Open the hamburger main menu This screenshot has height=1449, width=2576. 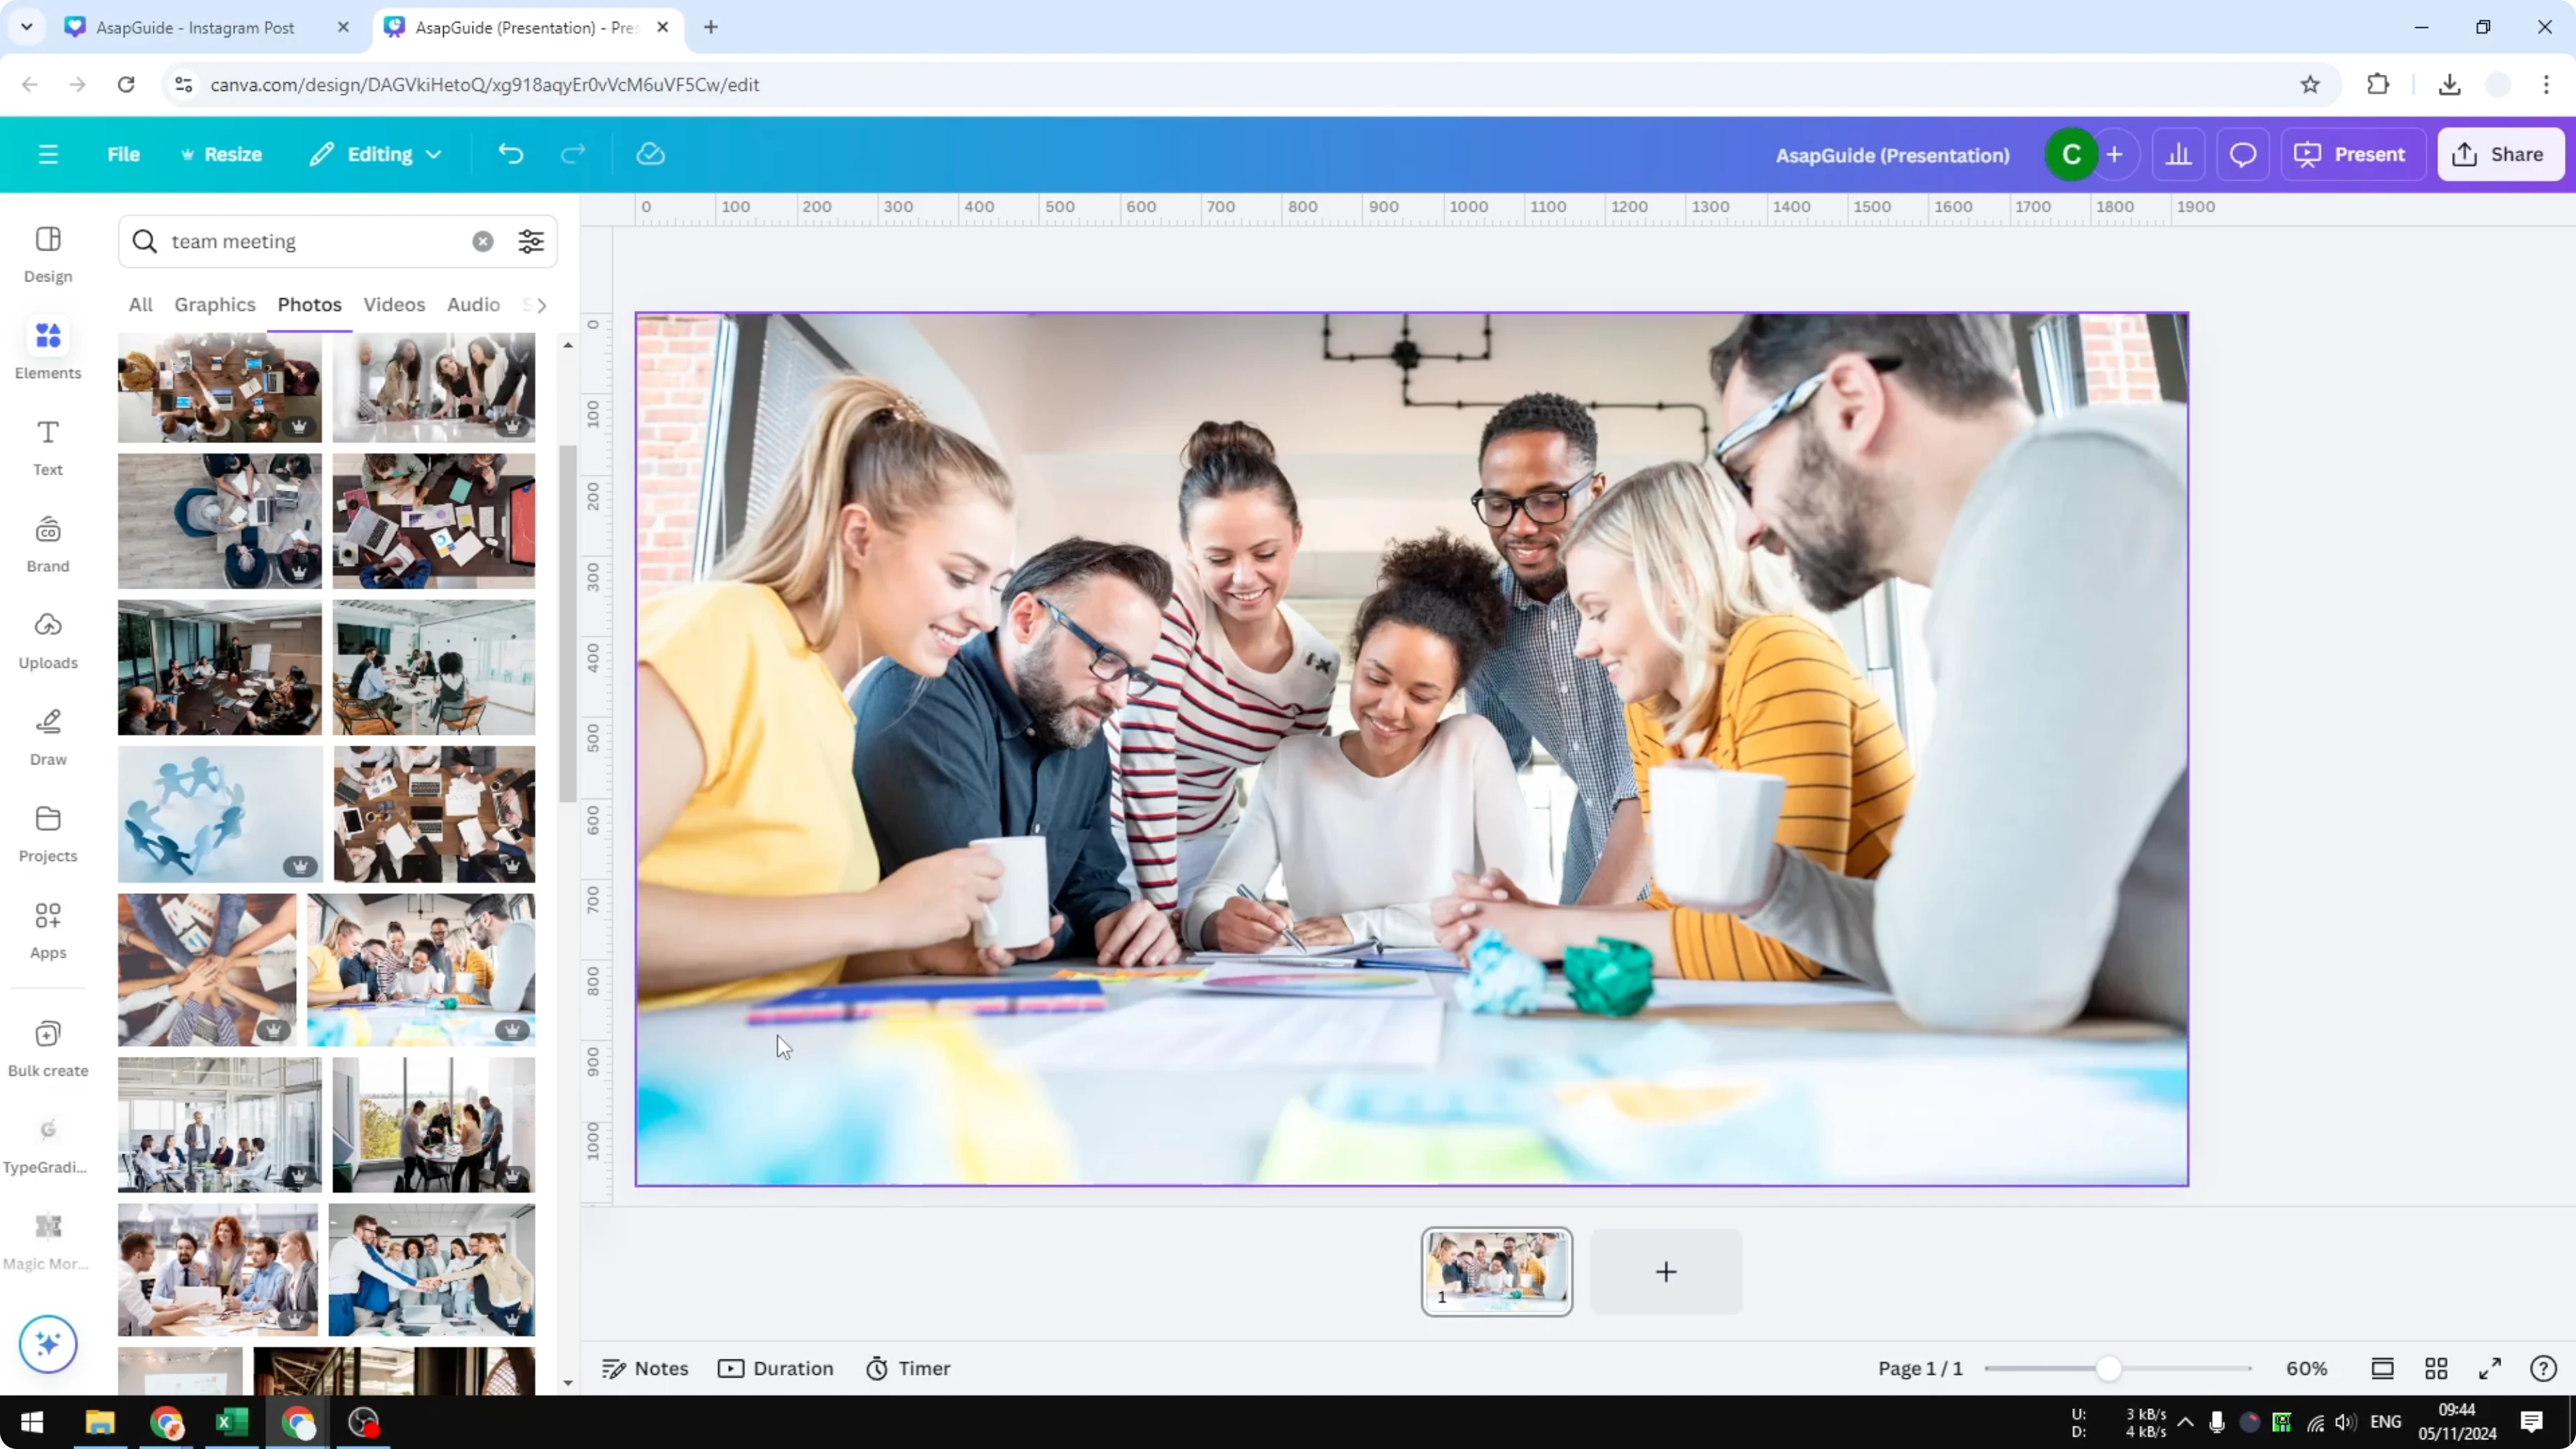(48, 154)
